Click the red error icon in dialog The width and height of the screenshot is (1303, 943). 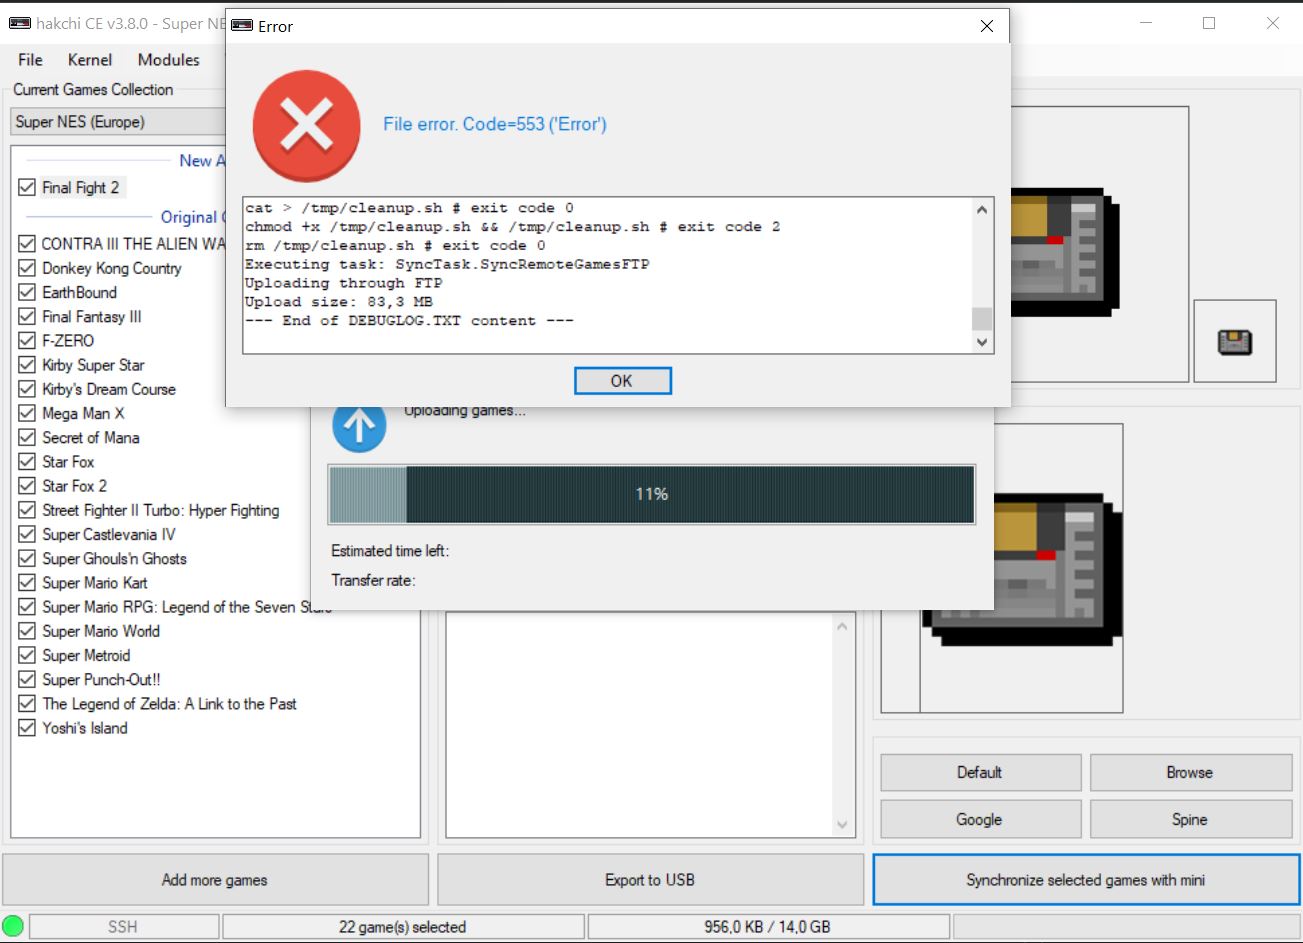click(306, 125)
